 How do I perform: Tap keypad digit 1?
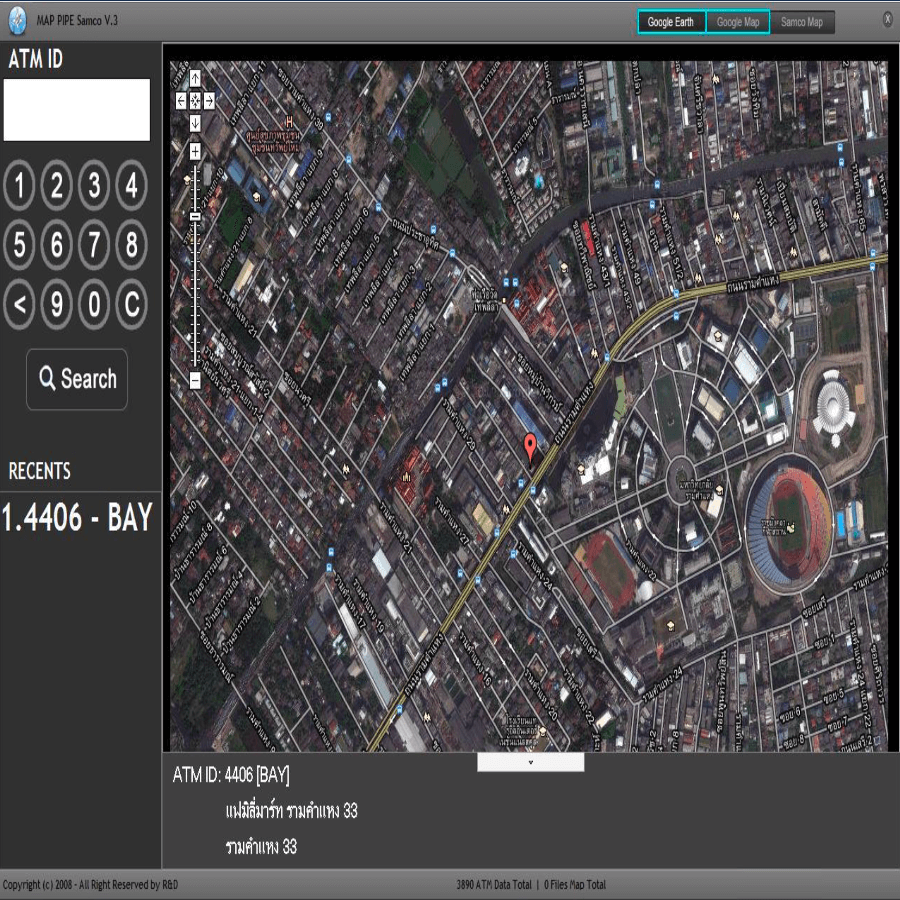pos(20,185)
